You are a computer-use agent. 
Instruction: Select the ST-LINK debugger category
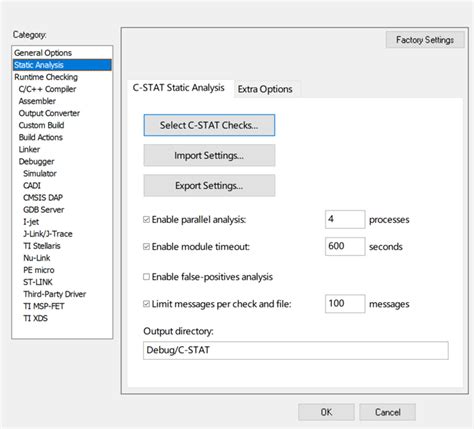pos(38,282)
